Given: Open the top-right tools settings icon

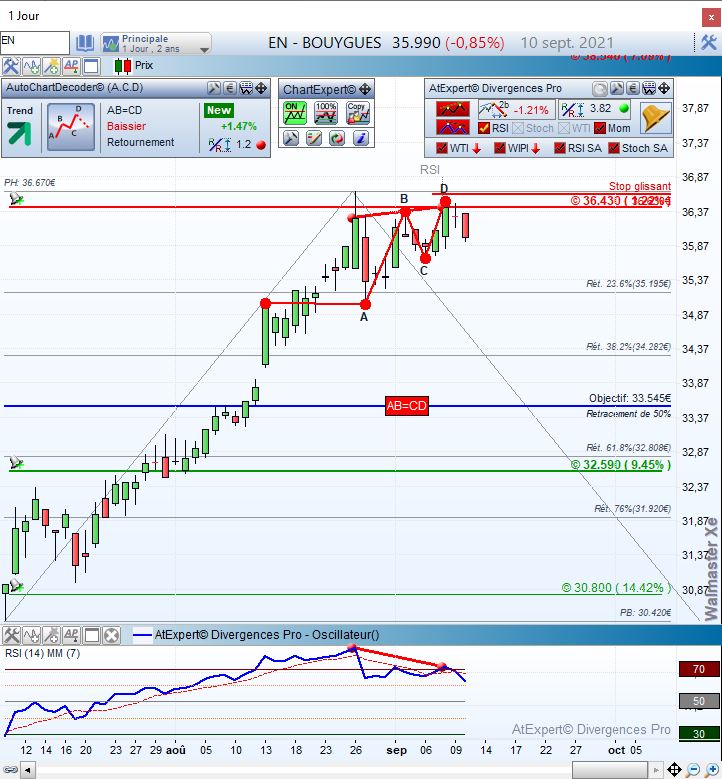Looking at the screenshot, I should tap(709, 43).
